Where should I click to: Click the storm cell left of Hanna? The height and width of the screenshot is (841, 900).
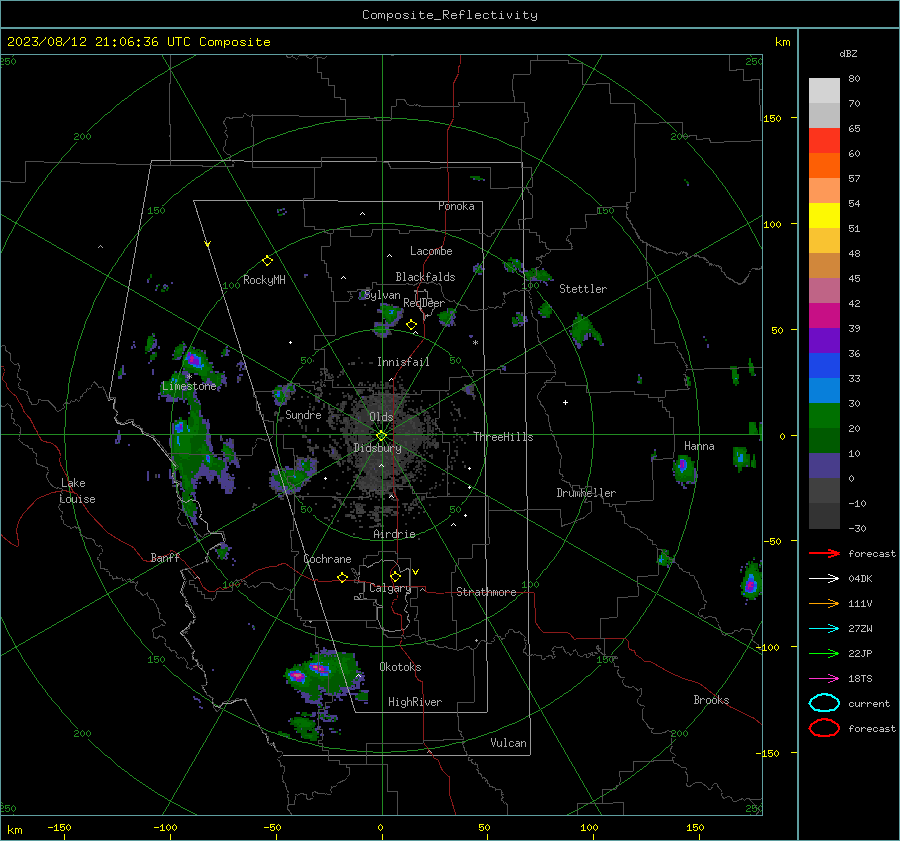click(684, 468)
